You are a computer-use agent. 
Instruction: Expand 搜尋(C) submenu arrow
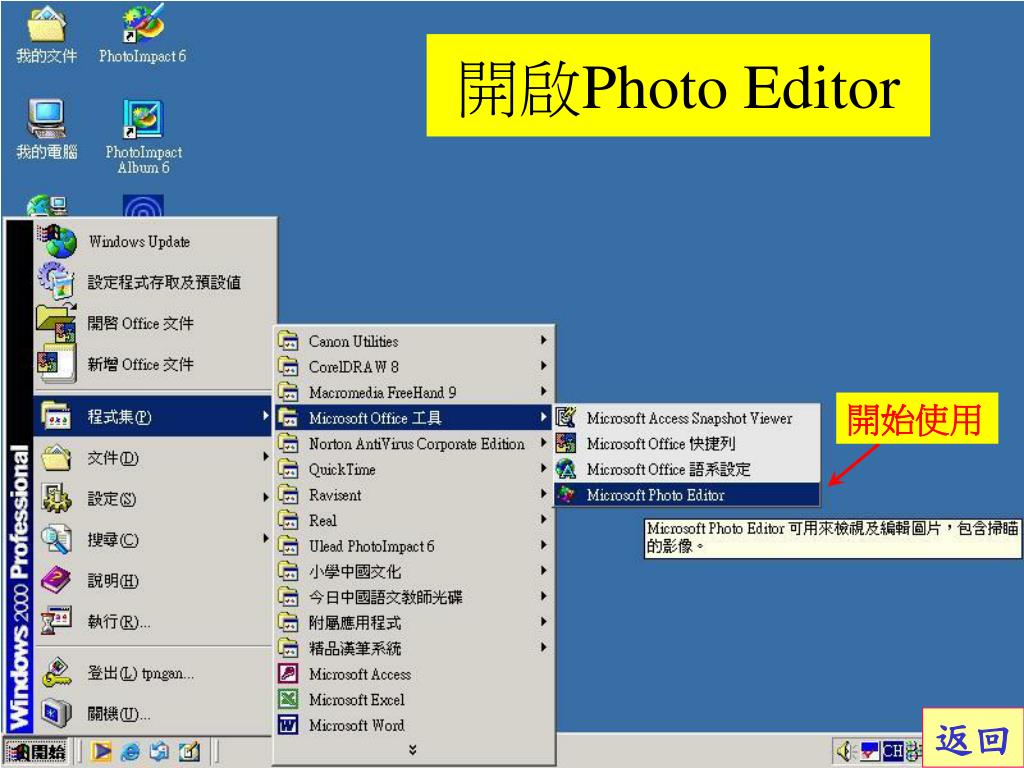point(265,539)
